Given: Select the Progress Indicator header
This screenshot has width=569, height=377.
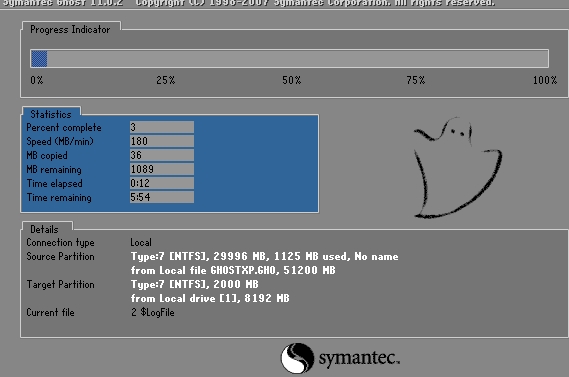Looking at the screenshot, I should tap(70, 29).
